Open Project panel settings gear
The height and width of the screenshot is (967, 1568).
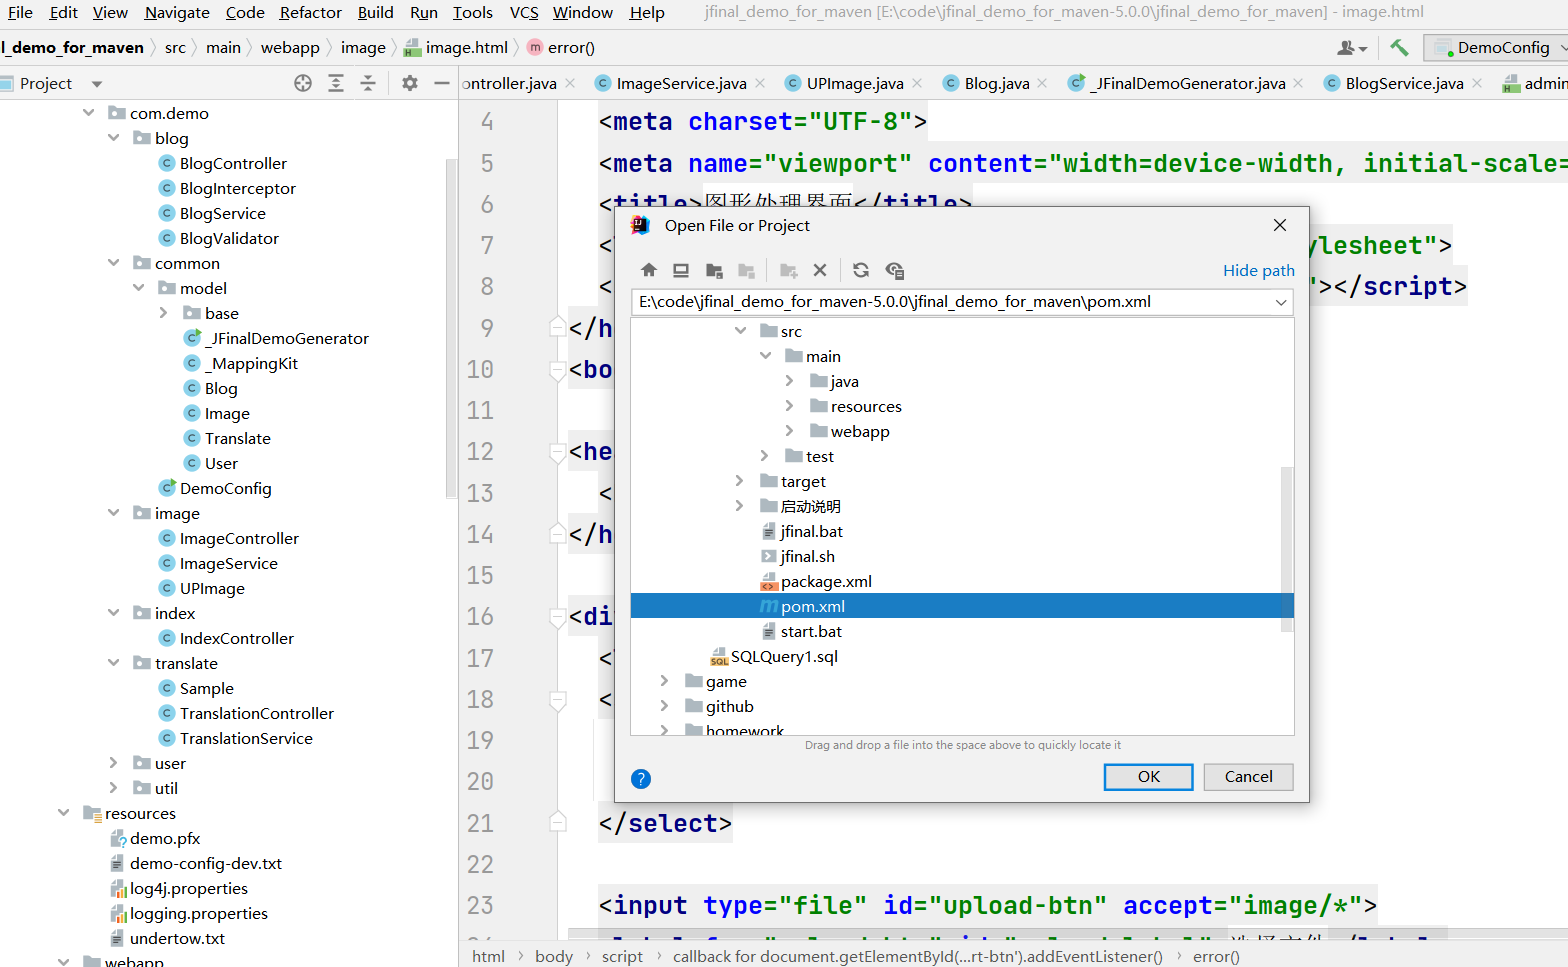410,83
